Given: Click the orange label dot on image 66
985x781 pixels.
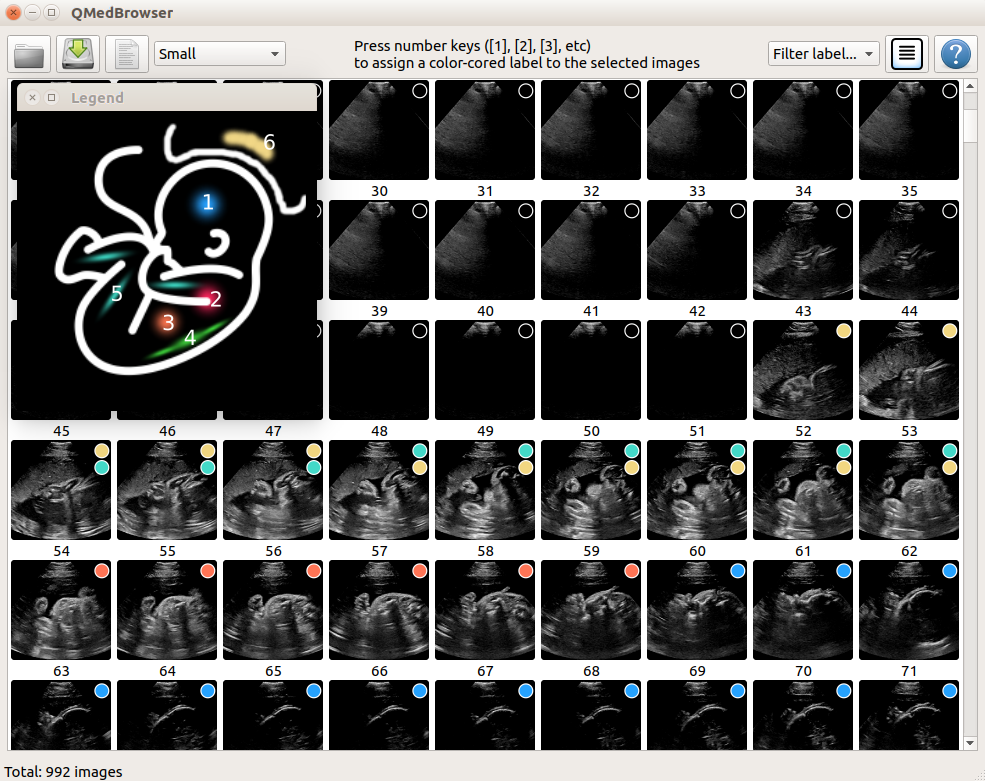Looking at the screenshot, I should tap(420, 571).
